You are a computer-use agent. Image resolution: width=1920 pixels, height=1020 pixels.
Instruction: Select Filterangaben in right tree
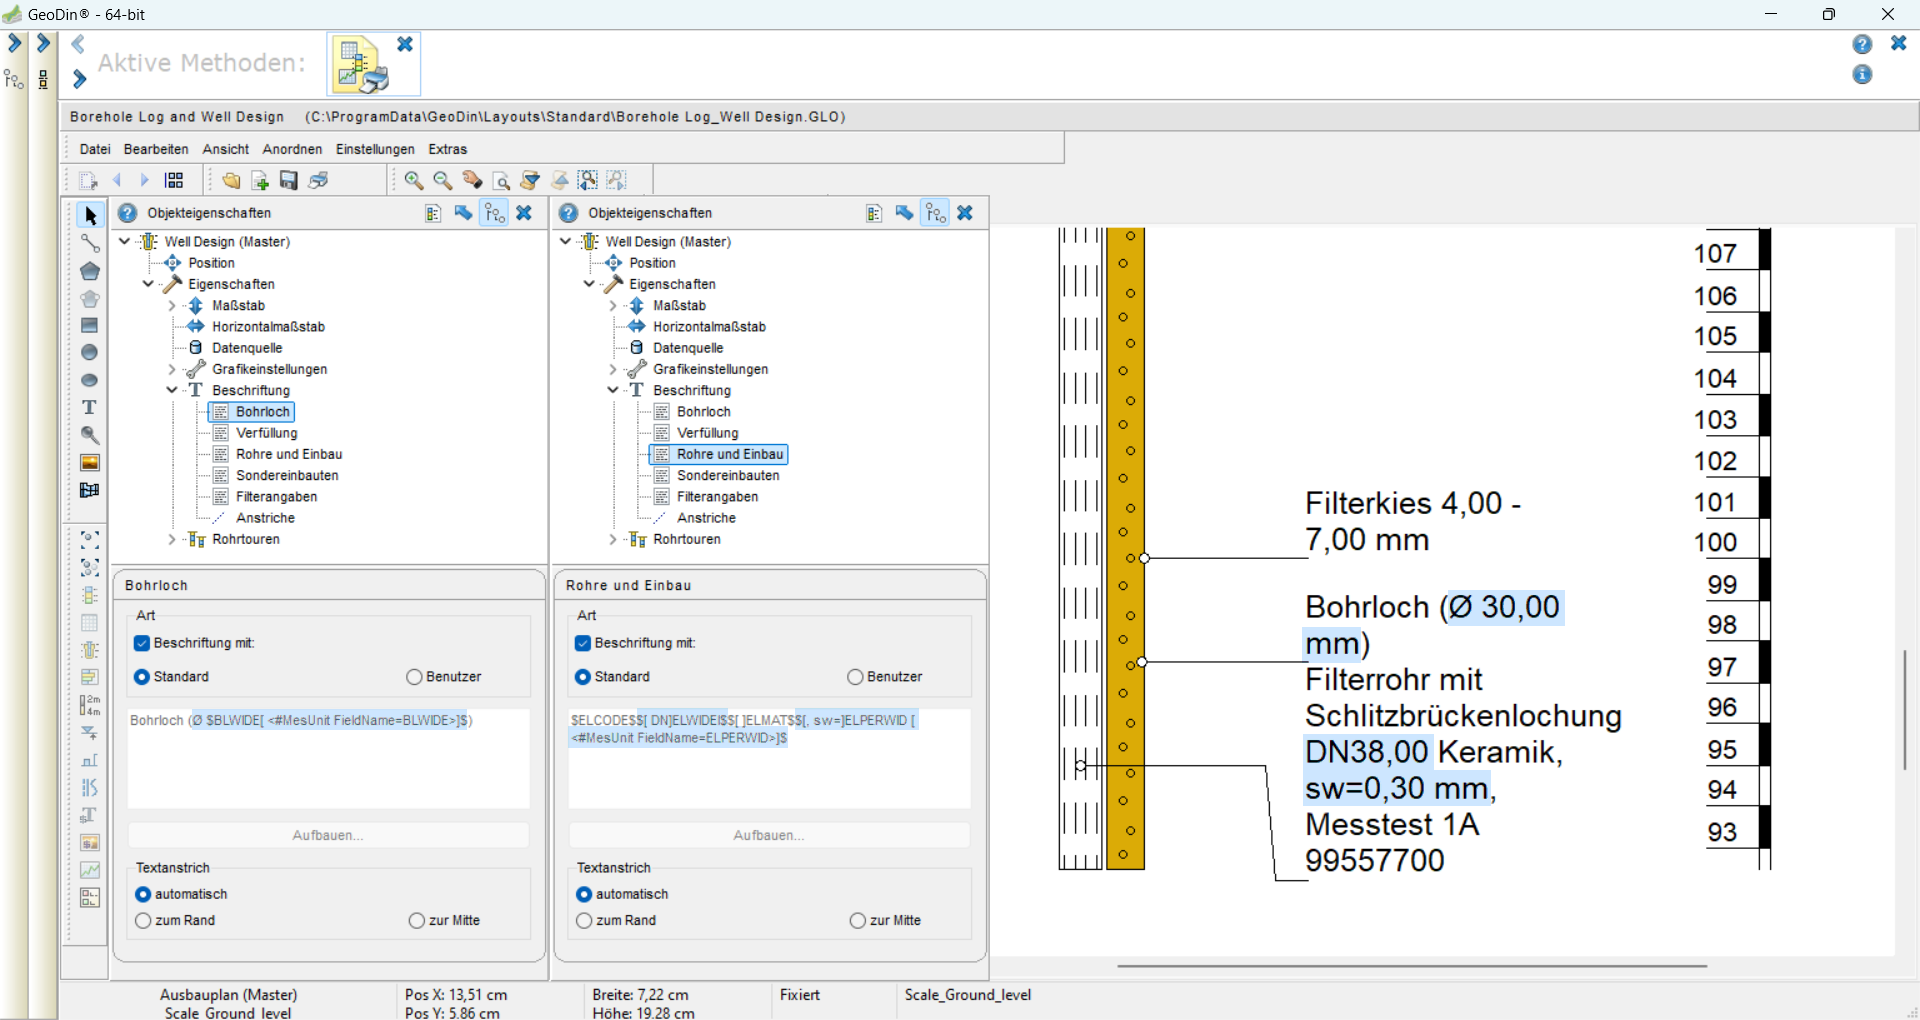pyautogui.click(x=717, y=497)
